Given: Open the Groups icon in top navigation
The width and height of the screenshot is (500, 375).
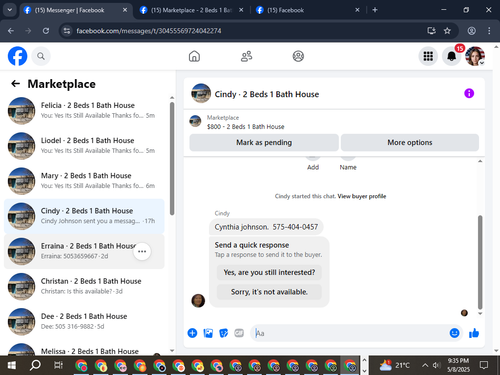Looking at the screenshot, I should (x=298, y=56).
